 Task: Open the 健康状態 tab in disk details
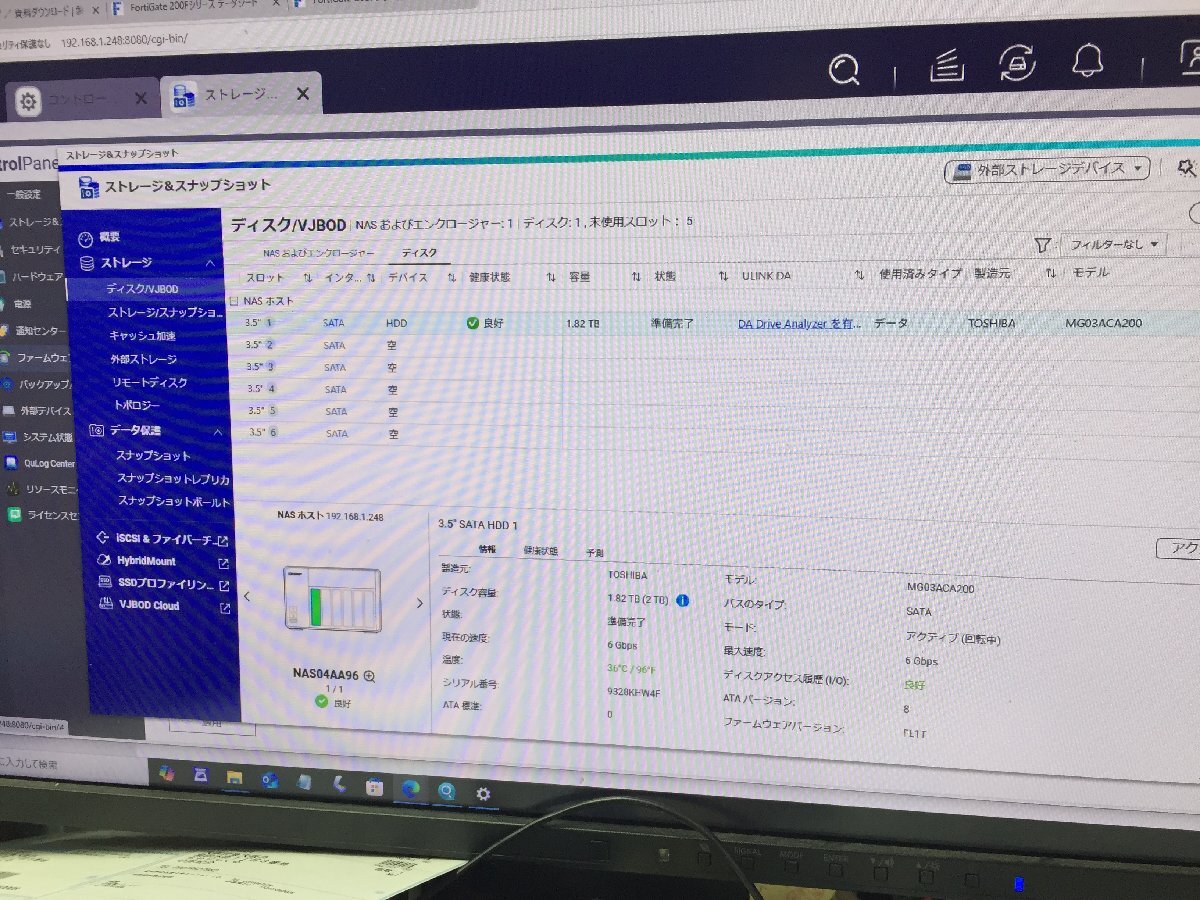[x=540, y=551]
